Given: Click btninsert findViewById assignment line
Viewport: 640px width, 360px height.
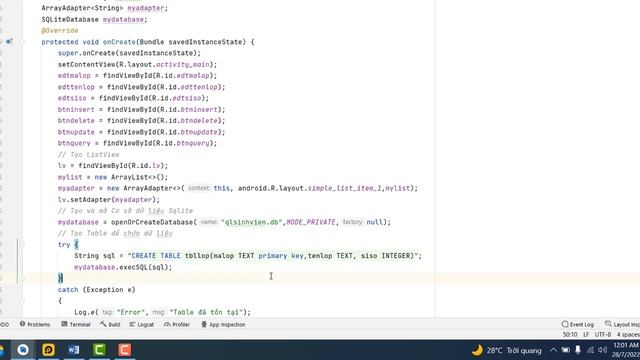Looking at the screenshot, I should (x=141, y=109).
